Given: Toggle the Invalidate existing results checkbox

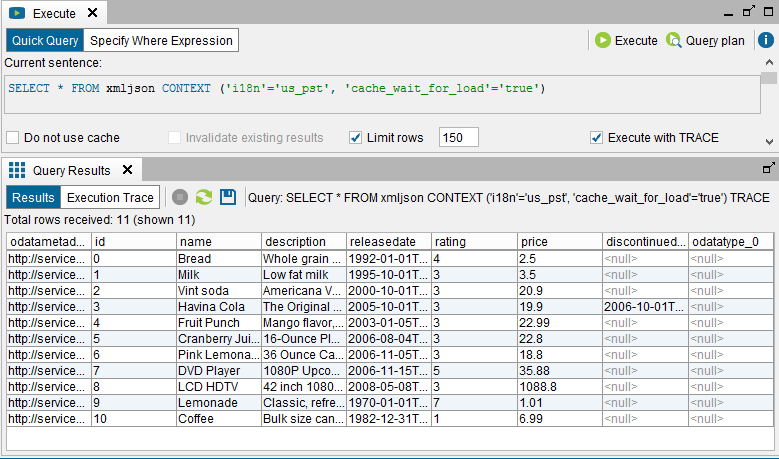Looking at the screenshot, I should 174,138.
